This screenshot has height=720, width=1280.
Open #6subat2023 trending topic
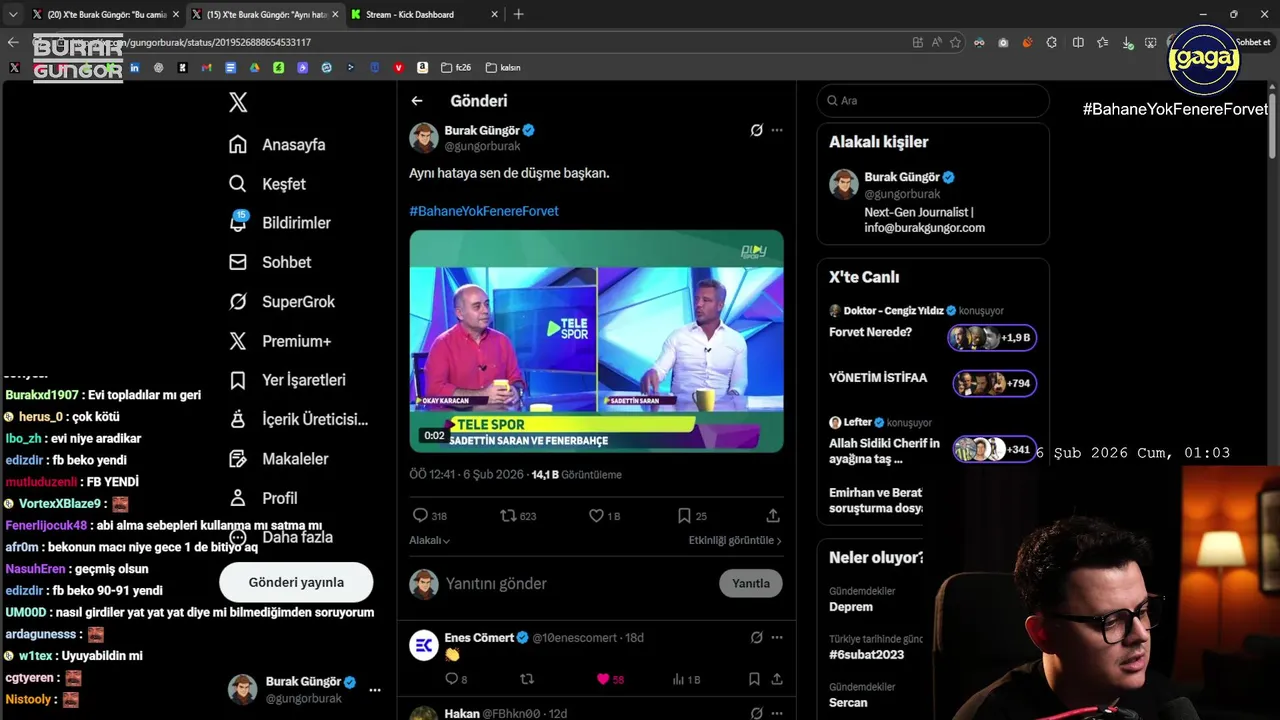(x=866, y=654)
